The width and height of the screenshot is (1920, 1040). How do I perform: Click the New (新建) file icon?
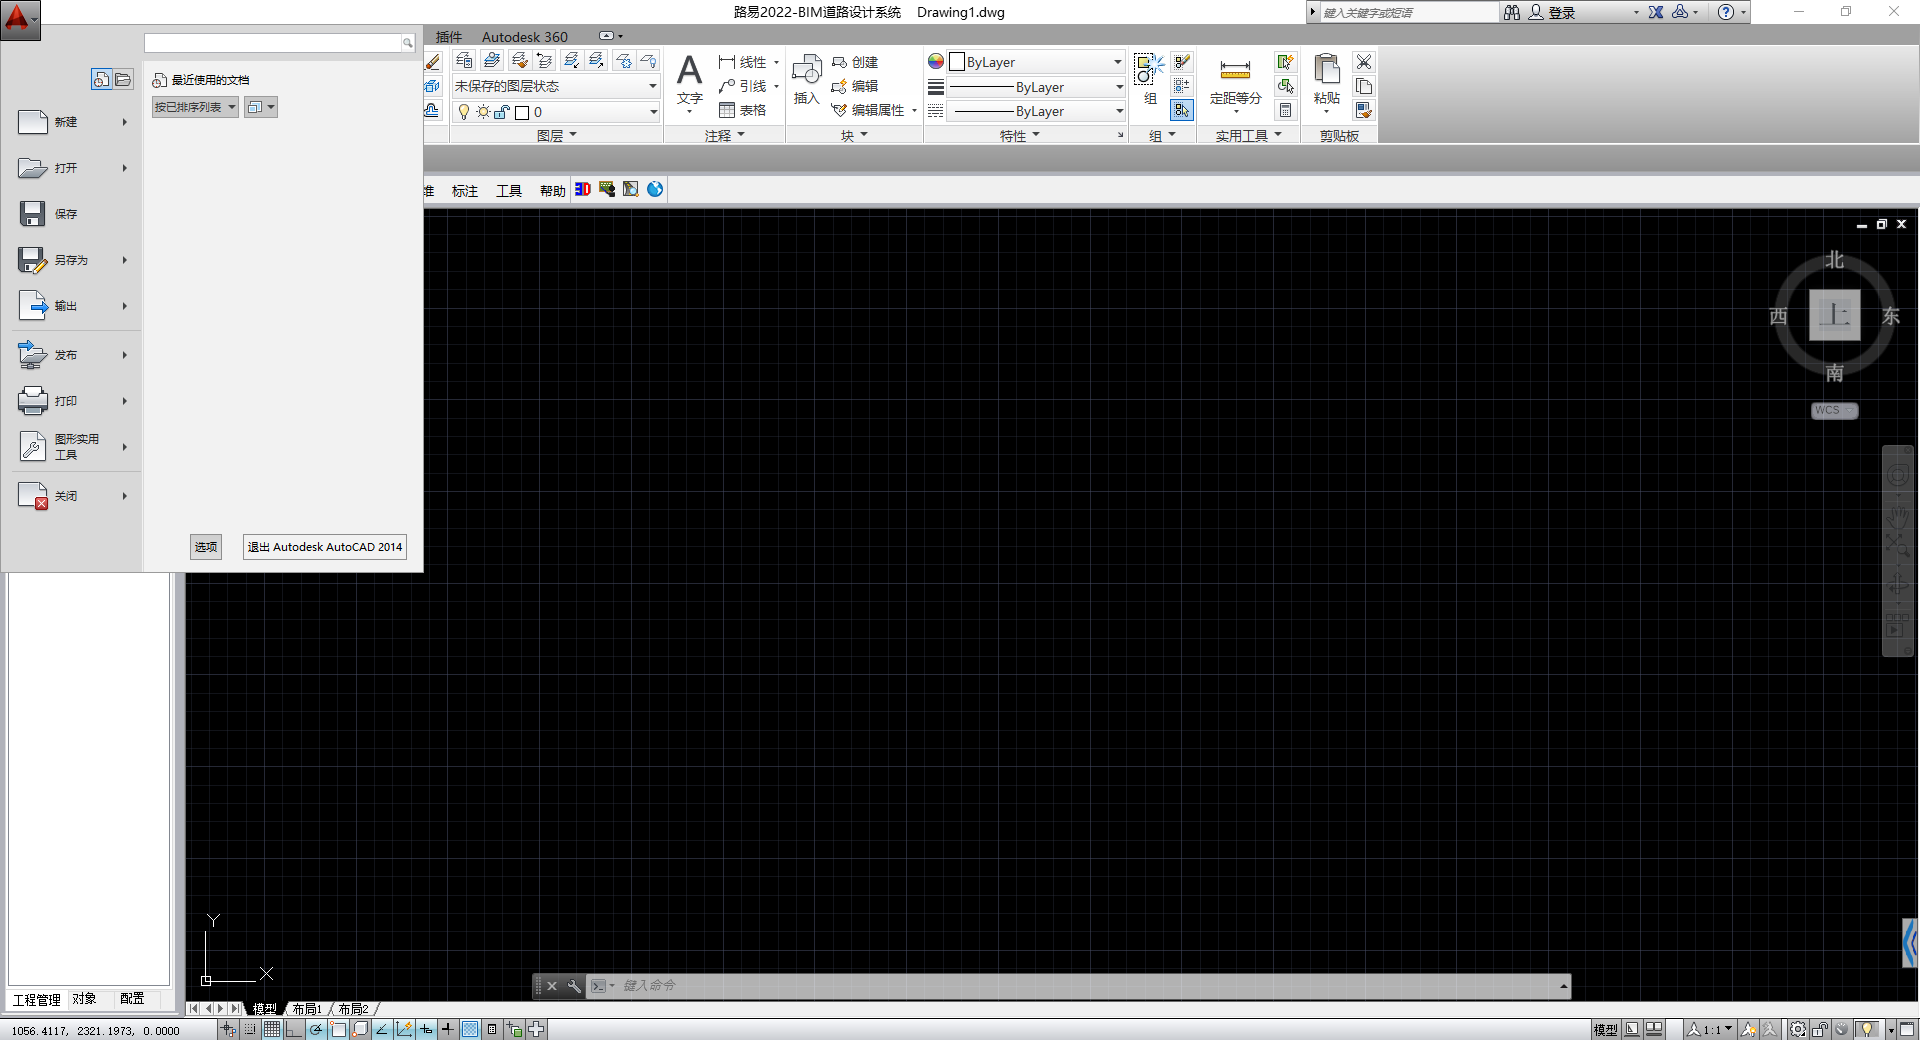click(33, 122)
